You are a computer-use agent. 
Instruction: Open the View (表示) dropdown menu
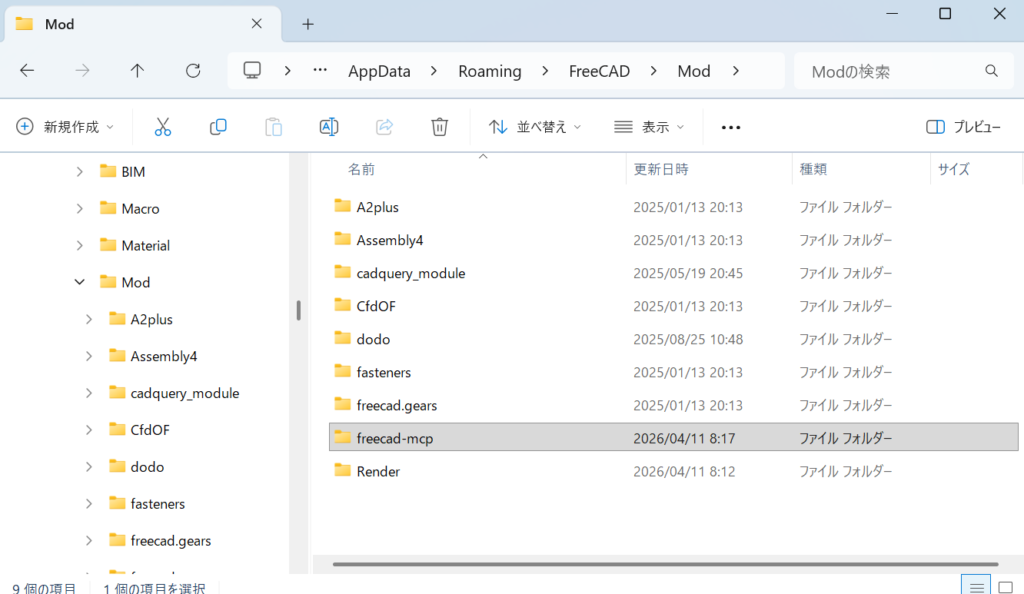point(649,127)
